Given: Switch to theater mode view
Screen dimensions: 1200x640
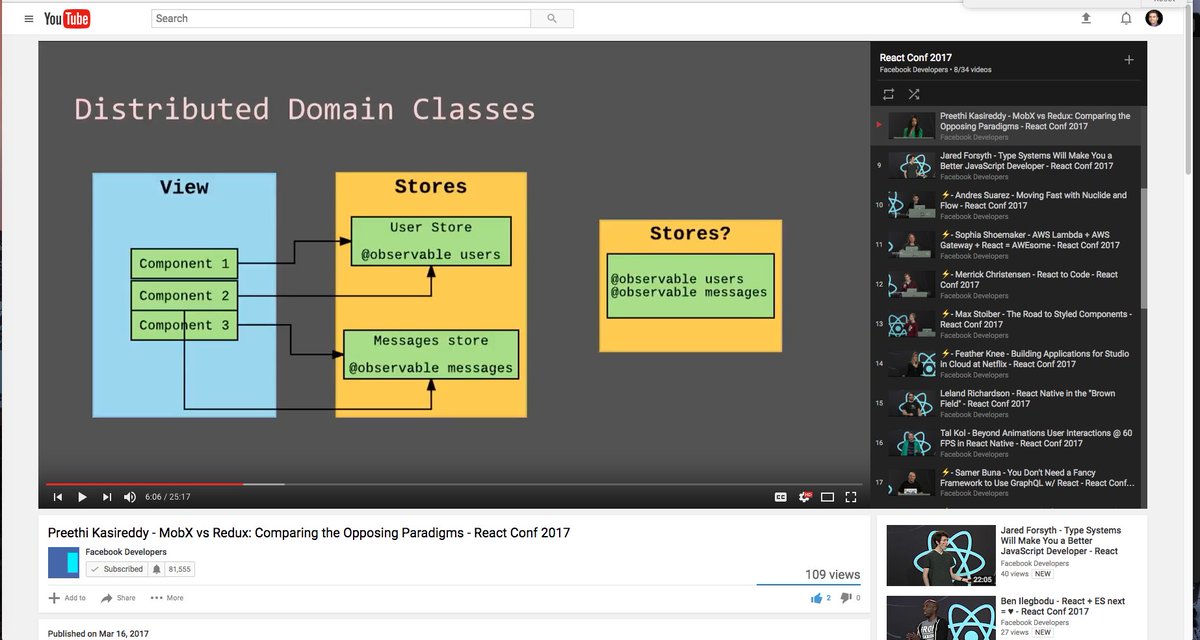Looking at the screenshot, I should tap(828, 497).
